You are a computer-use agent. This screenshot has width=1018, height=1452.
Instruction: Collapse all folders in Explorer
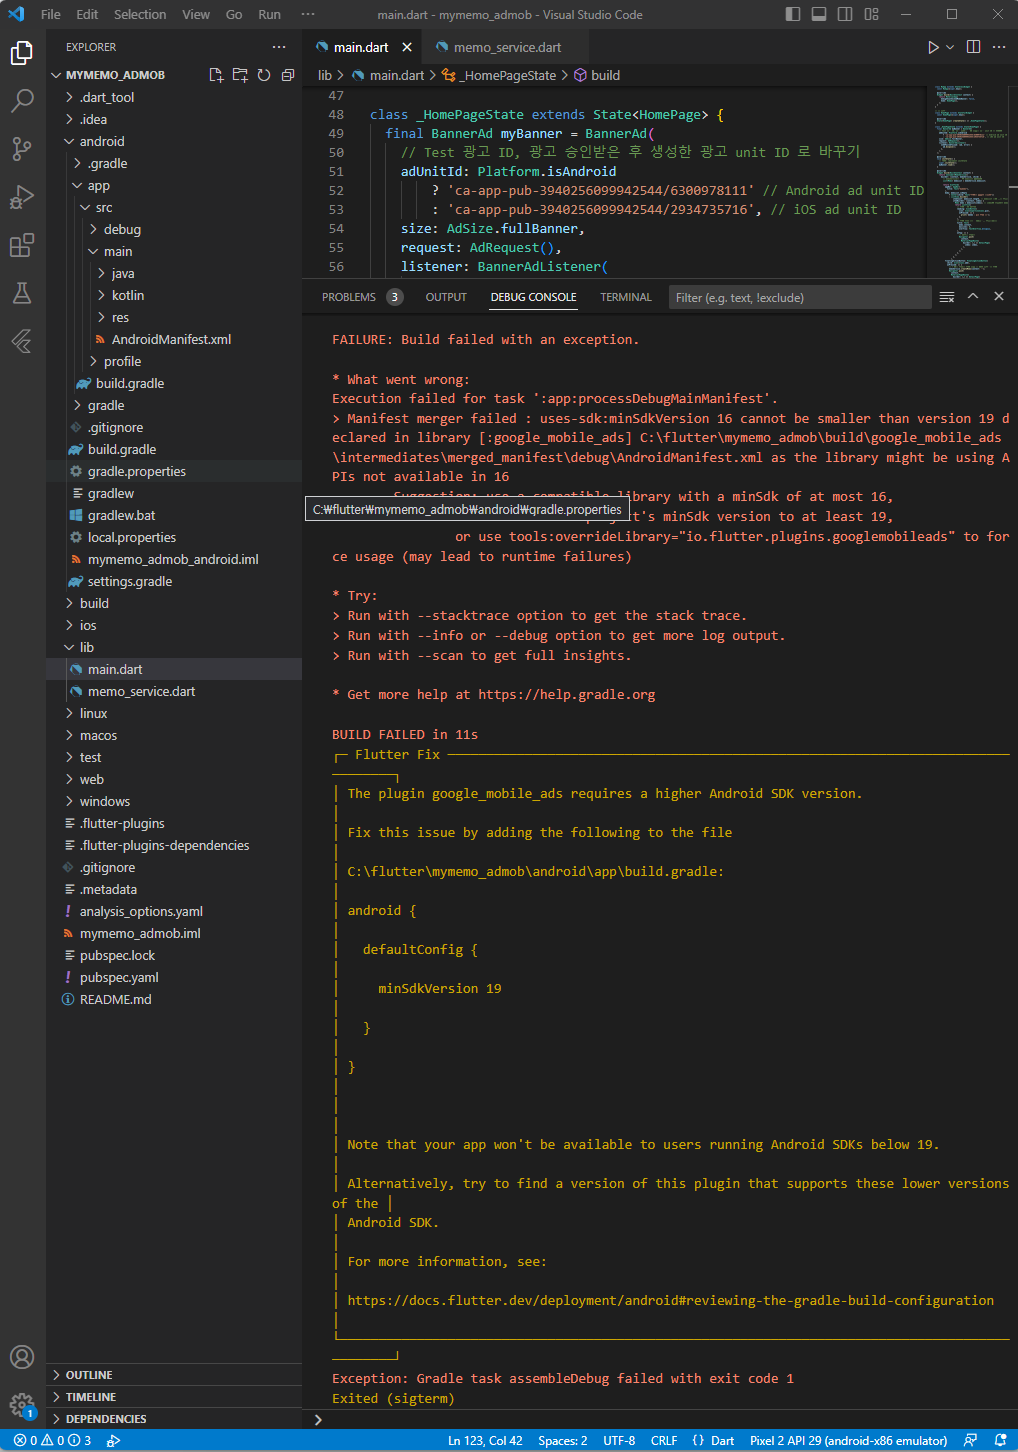288,75
